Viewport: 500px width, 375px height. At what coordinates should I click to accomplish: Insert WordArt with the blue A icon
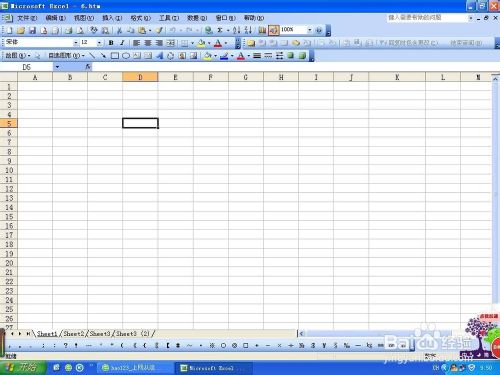pyautogui.click(x=160, y=56)
